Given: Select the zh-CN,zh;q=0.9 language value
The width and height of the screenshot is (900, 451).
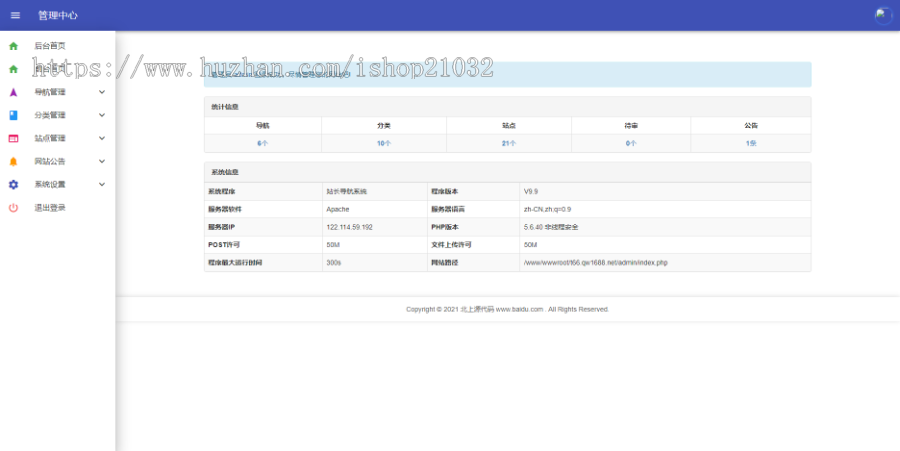Looking at the screenshot, I should tap(548, 209).
